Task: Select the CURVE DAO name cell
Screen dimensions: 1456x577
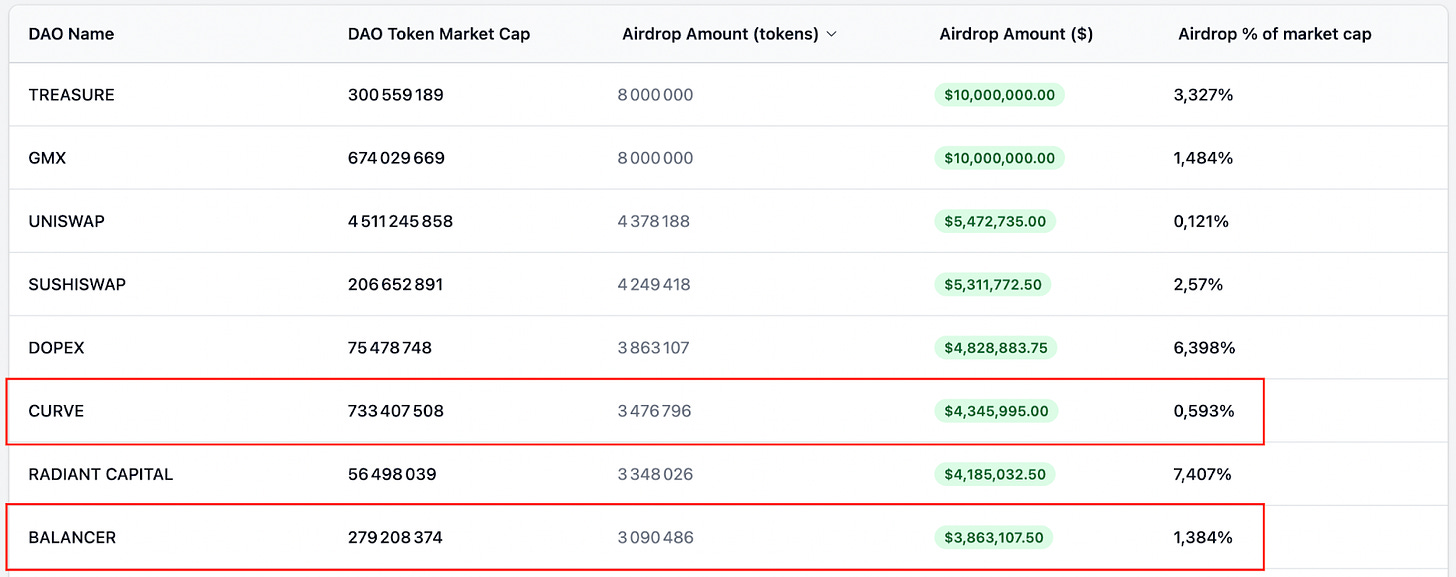Action: point(56,411)
